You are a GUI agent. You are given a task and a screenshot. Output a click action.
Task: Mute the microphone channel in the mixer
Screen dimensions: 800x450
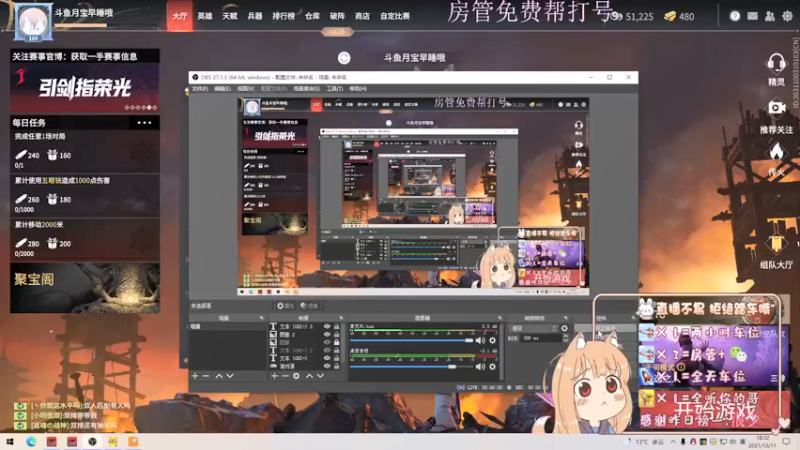point(480,340)
